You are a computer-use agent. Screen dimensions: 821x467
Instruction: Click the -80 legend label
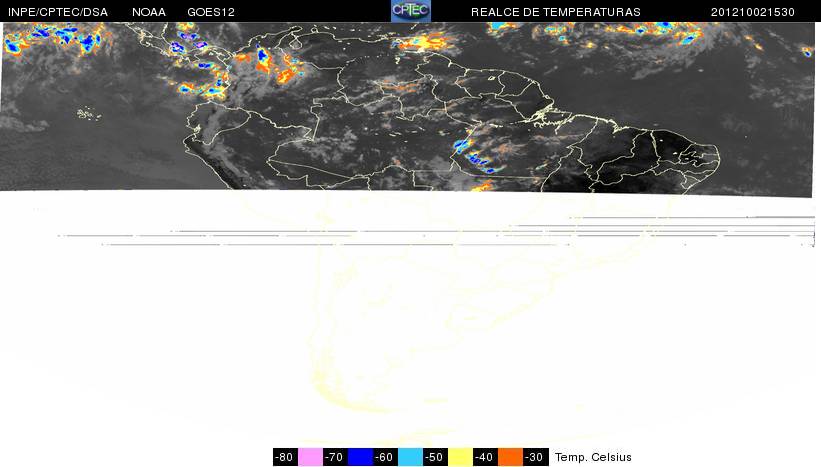point(285,457)
